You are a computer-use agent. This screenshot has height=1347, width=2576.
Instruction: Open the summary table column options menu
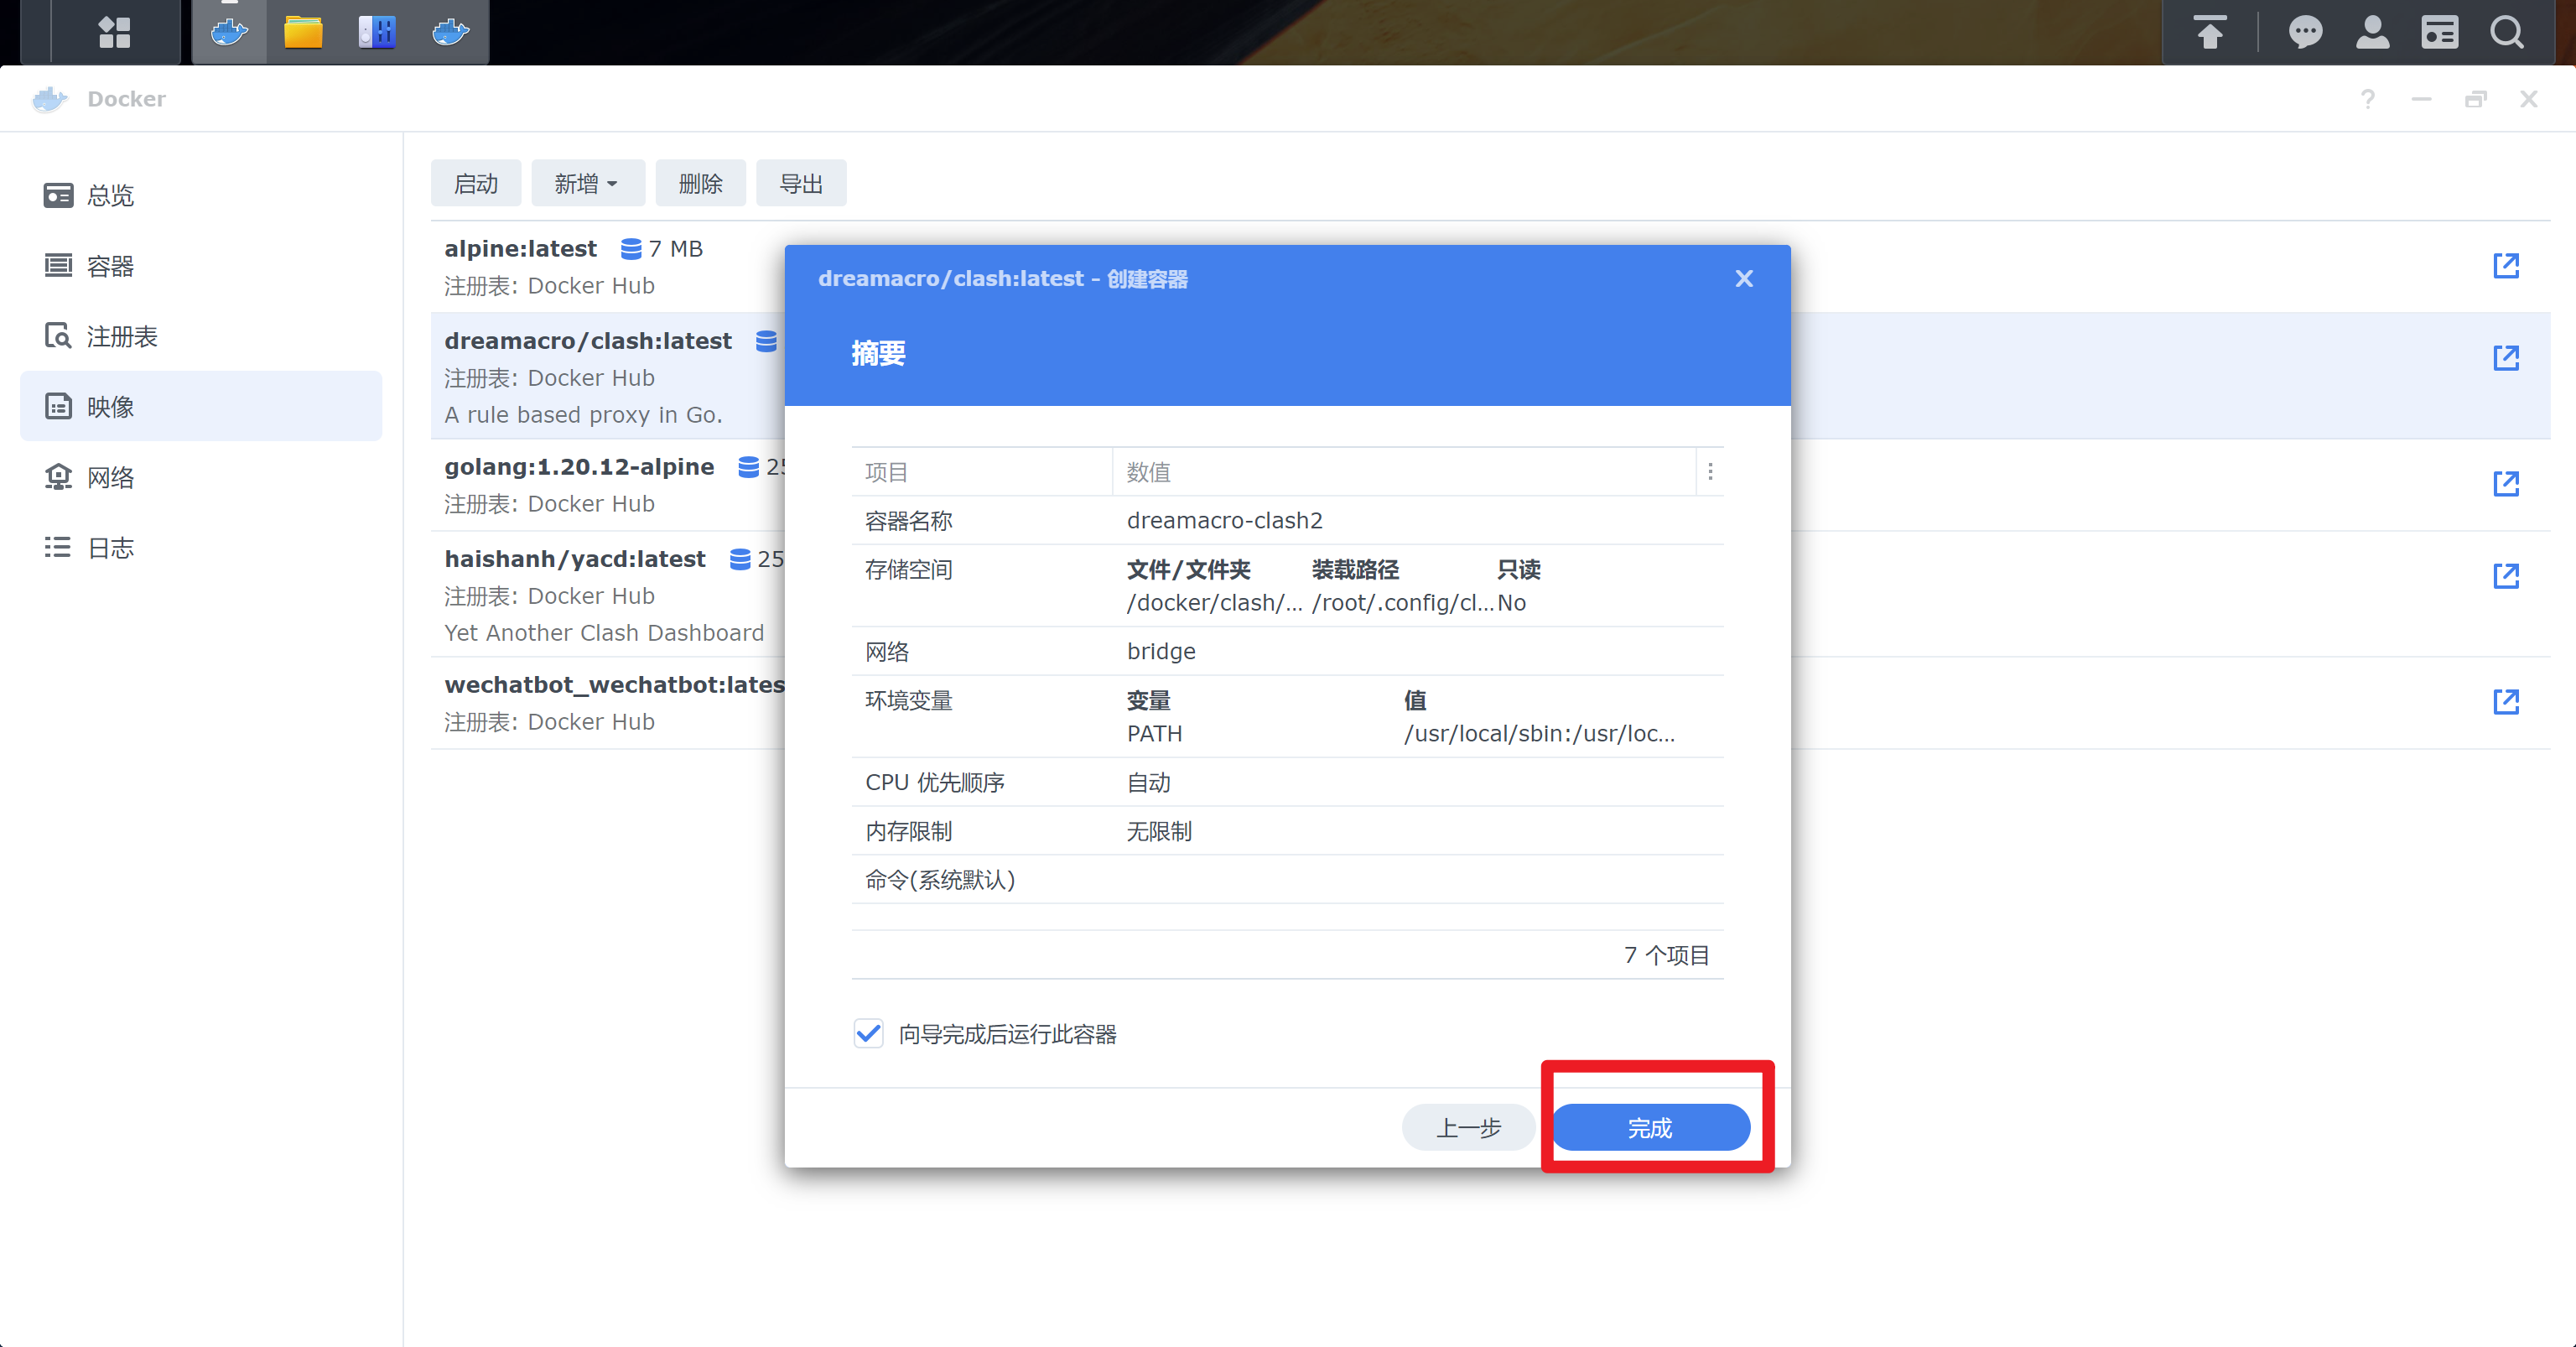coord(1710,472)
